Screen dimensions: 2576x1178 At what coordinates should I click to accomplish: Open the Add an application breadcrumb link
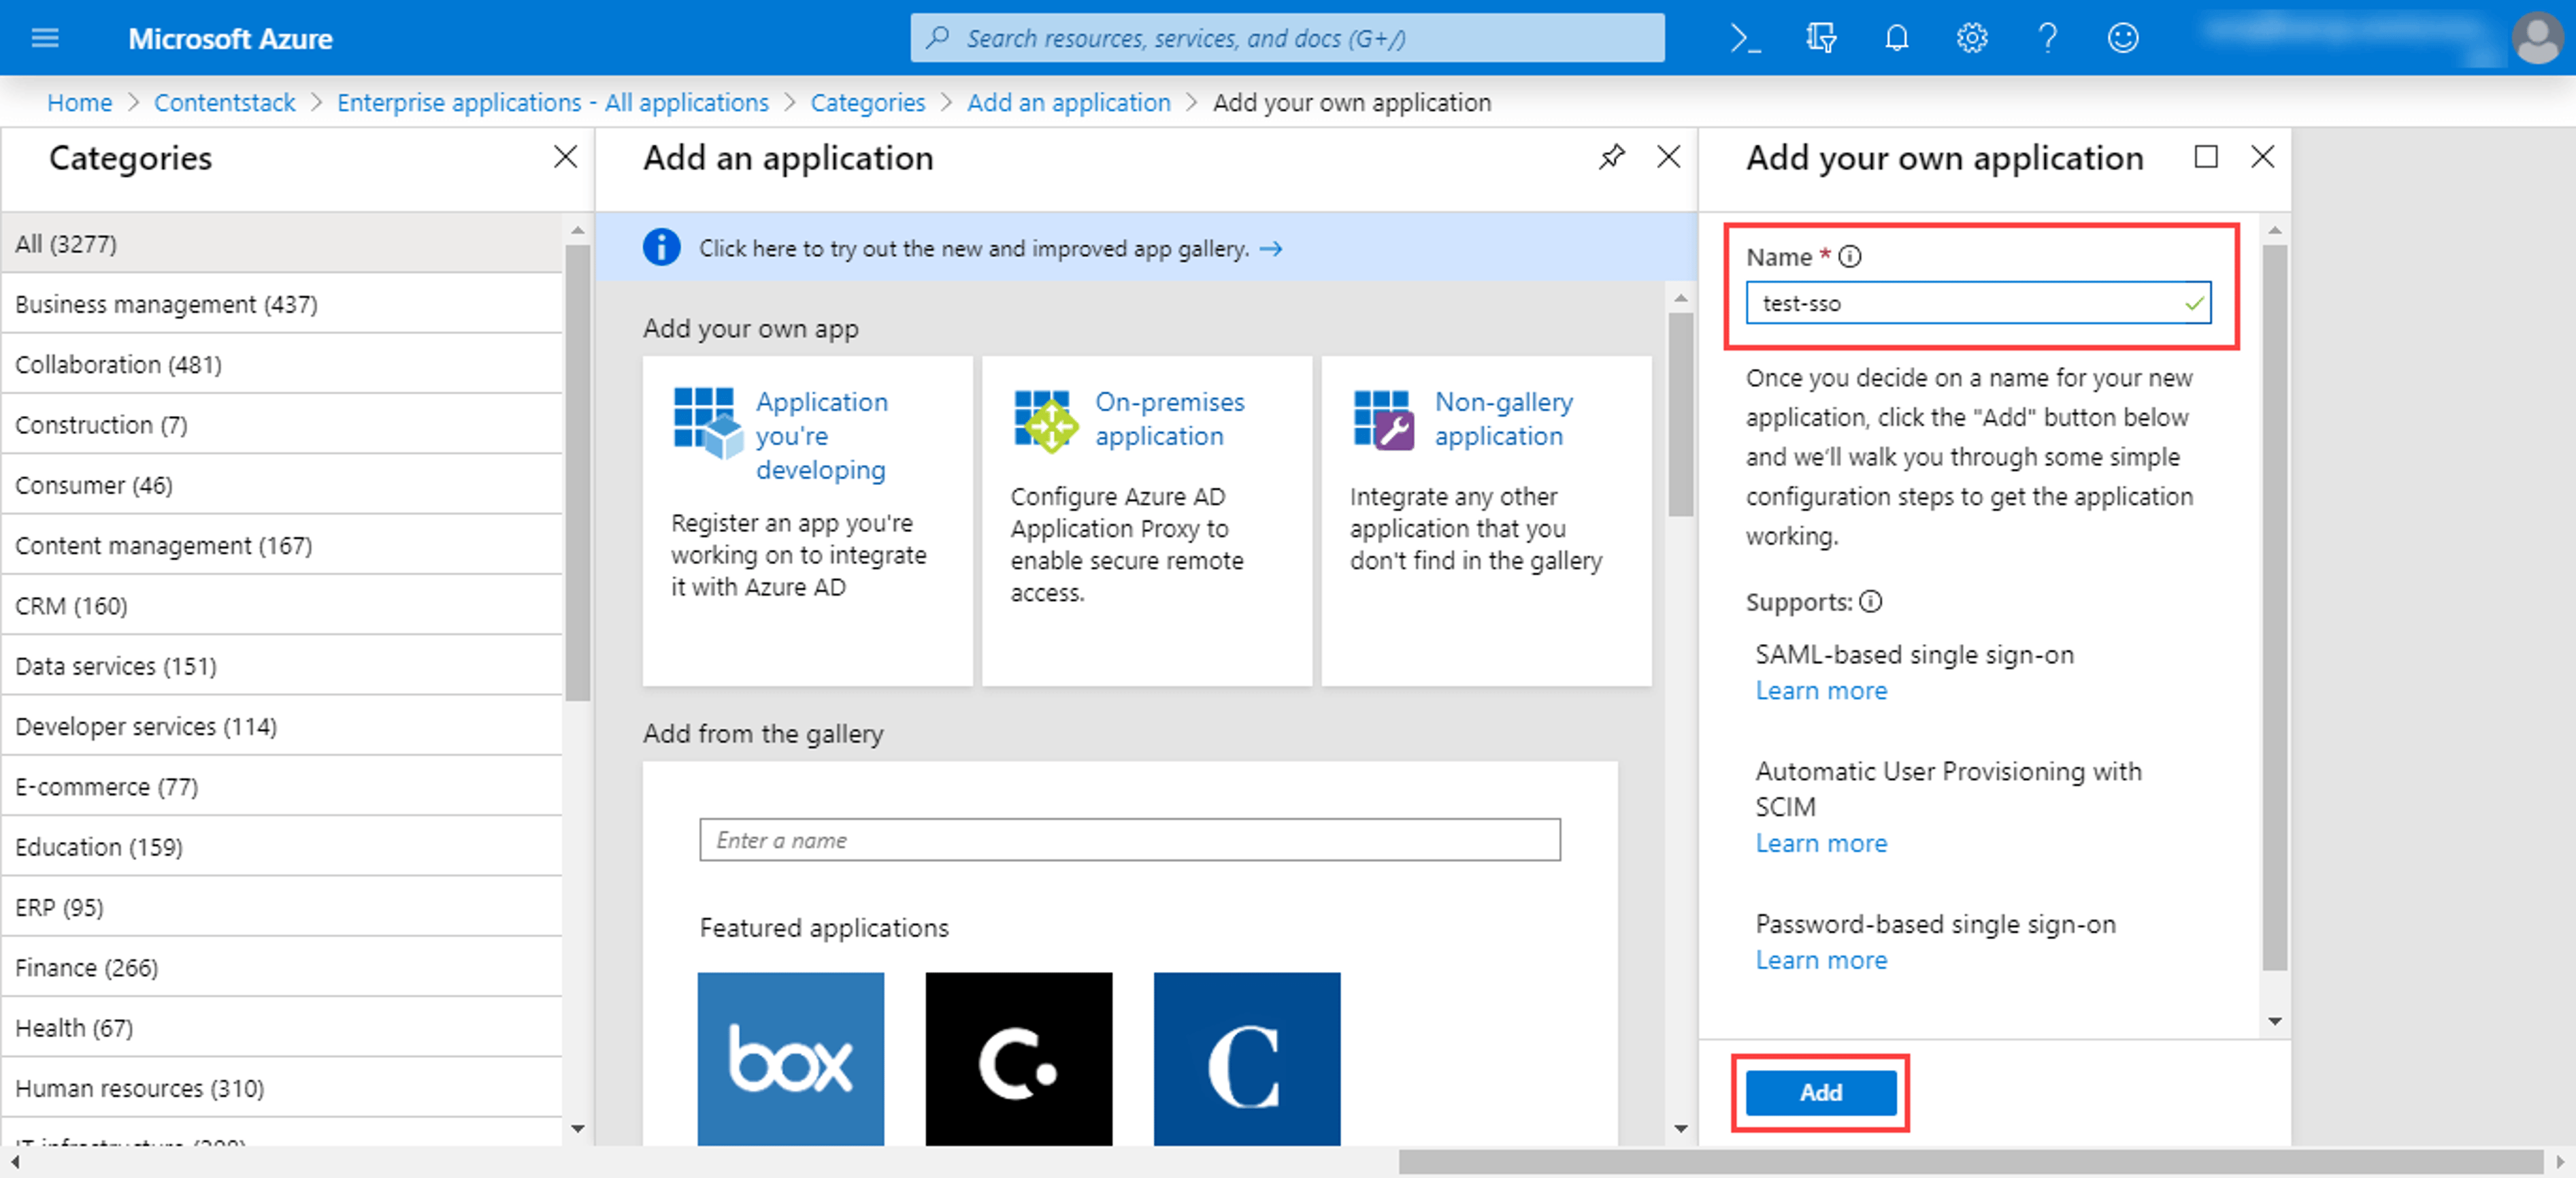pos(1069,102)
